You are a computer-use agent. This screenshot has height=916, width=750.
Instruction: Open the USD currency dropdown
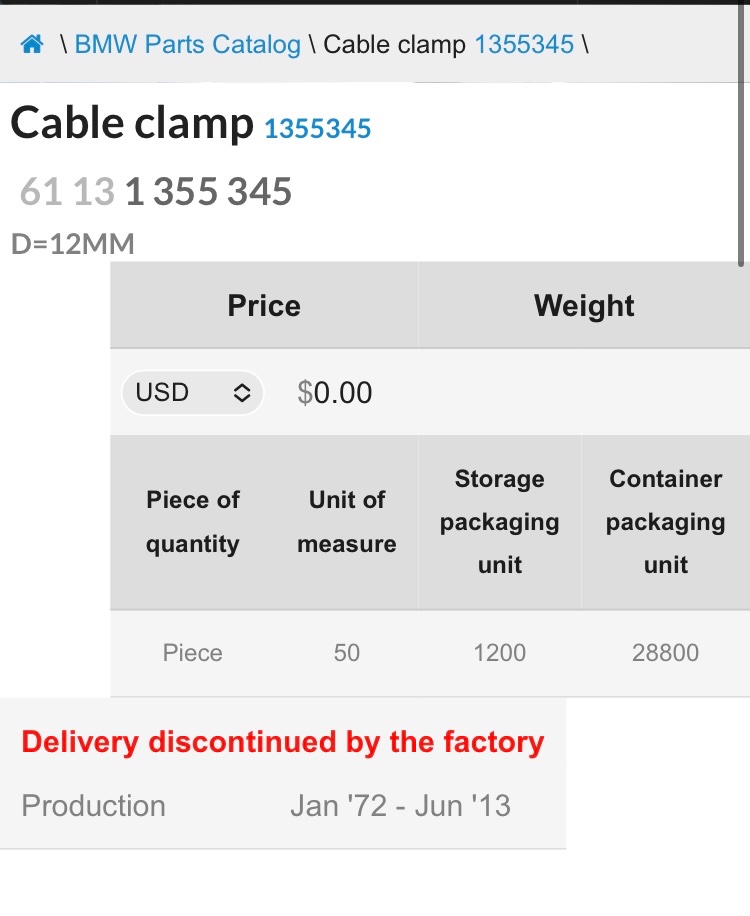(191, 393)
